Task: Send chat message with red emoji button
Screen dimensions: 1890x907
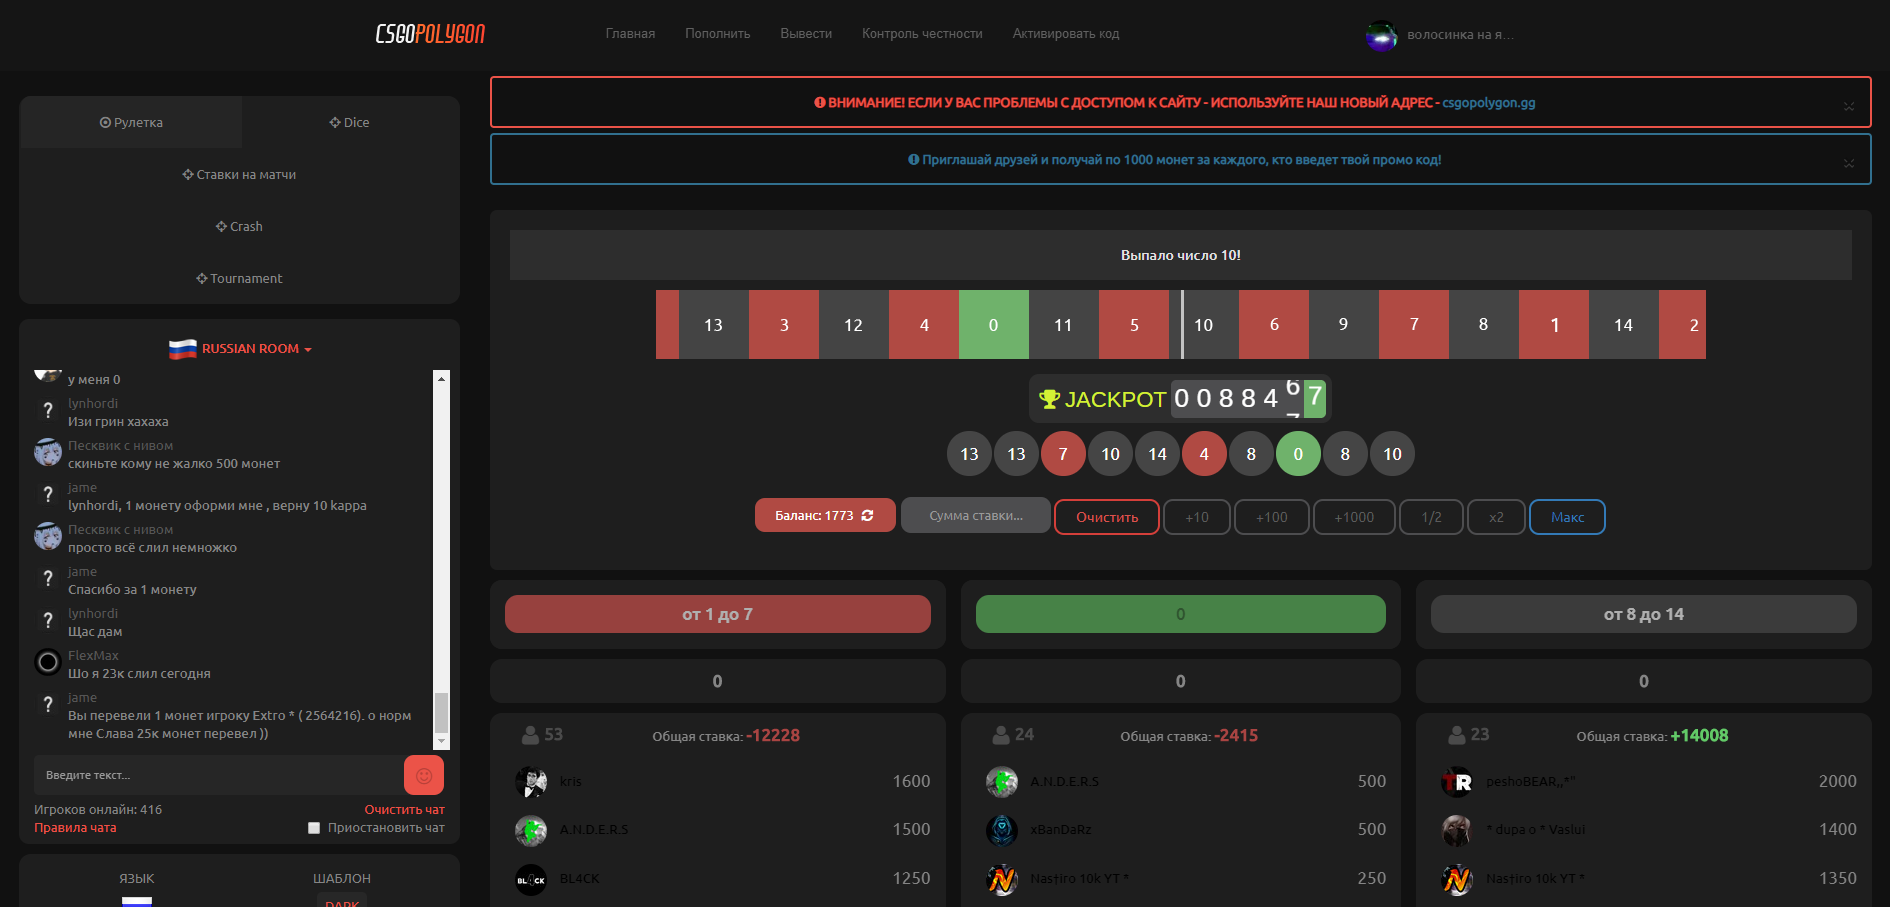Action: tap(424, 775)
